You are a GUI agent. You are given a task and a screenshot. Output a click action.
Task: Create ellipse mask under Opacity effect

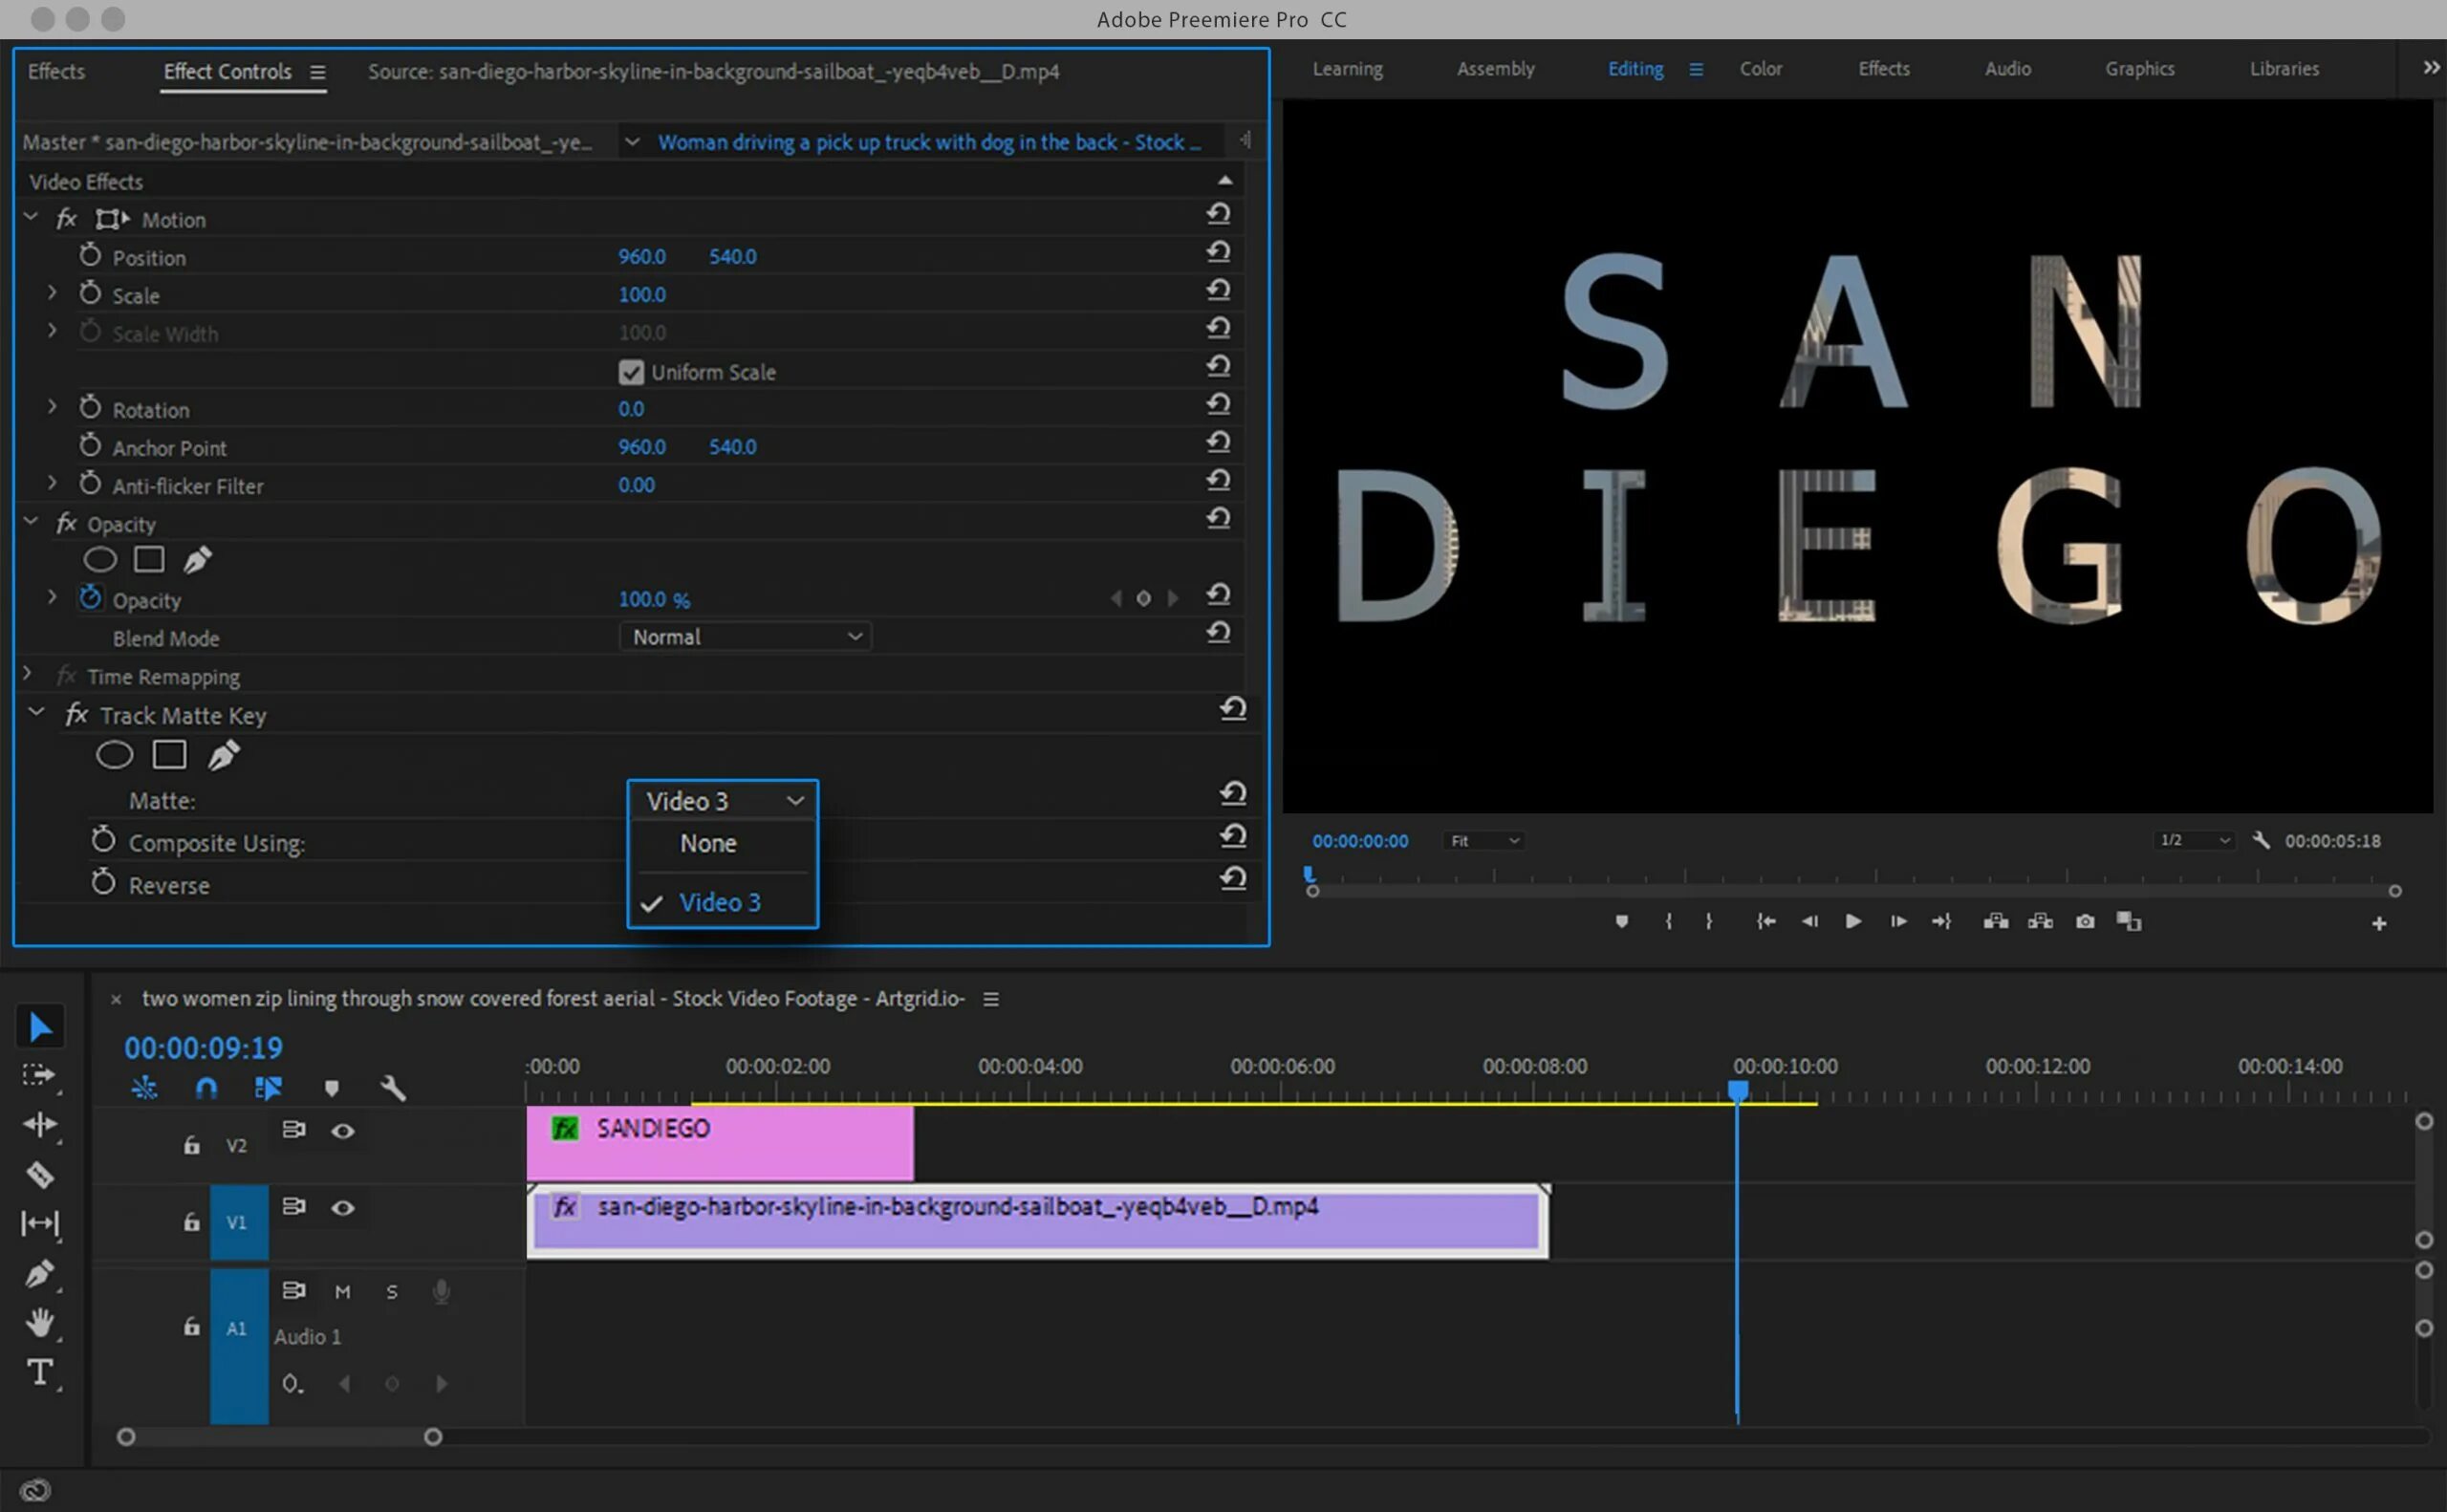click(x=100, y=560)
